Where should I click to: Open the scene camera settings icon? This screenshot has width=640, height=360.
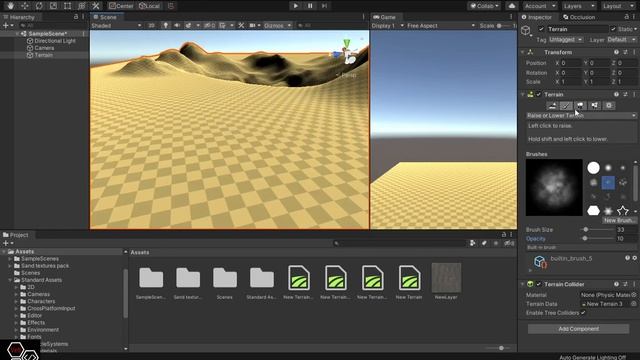254,25
